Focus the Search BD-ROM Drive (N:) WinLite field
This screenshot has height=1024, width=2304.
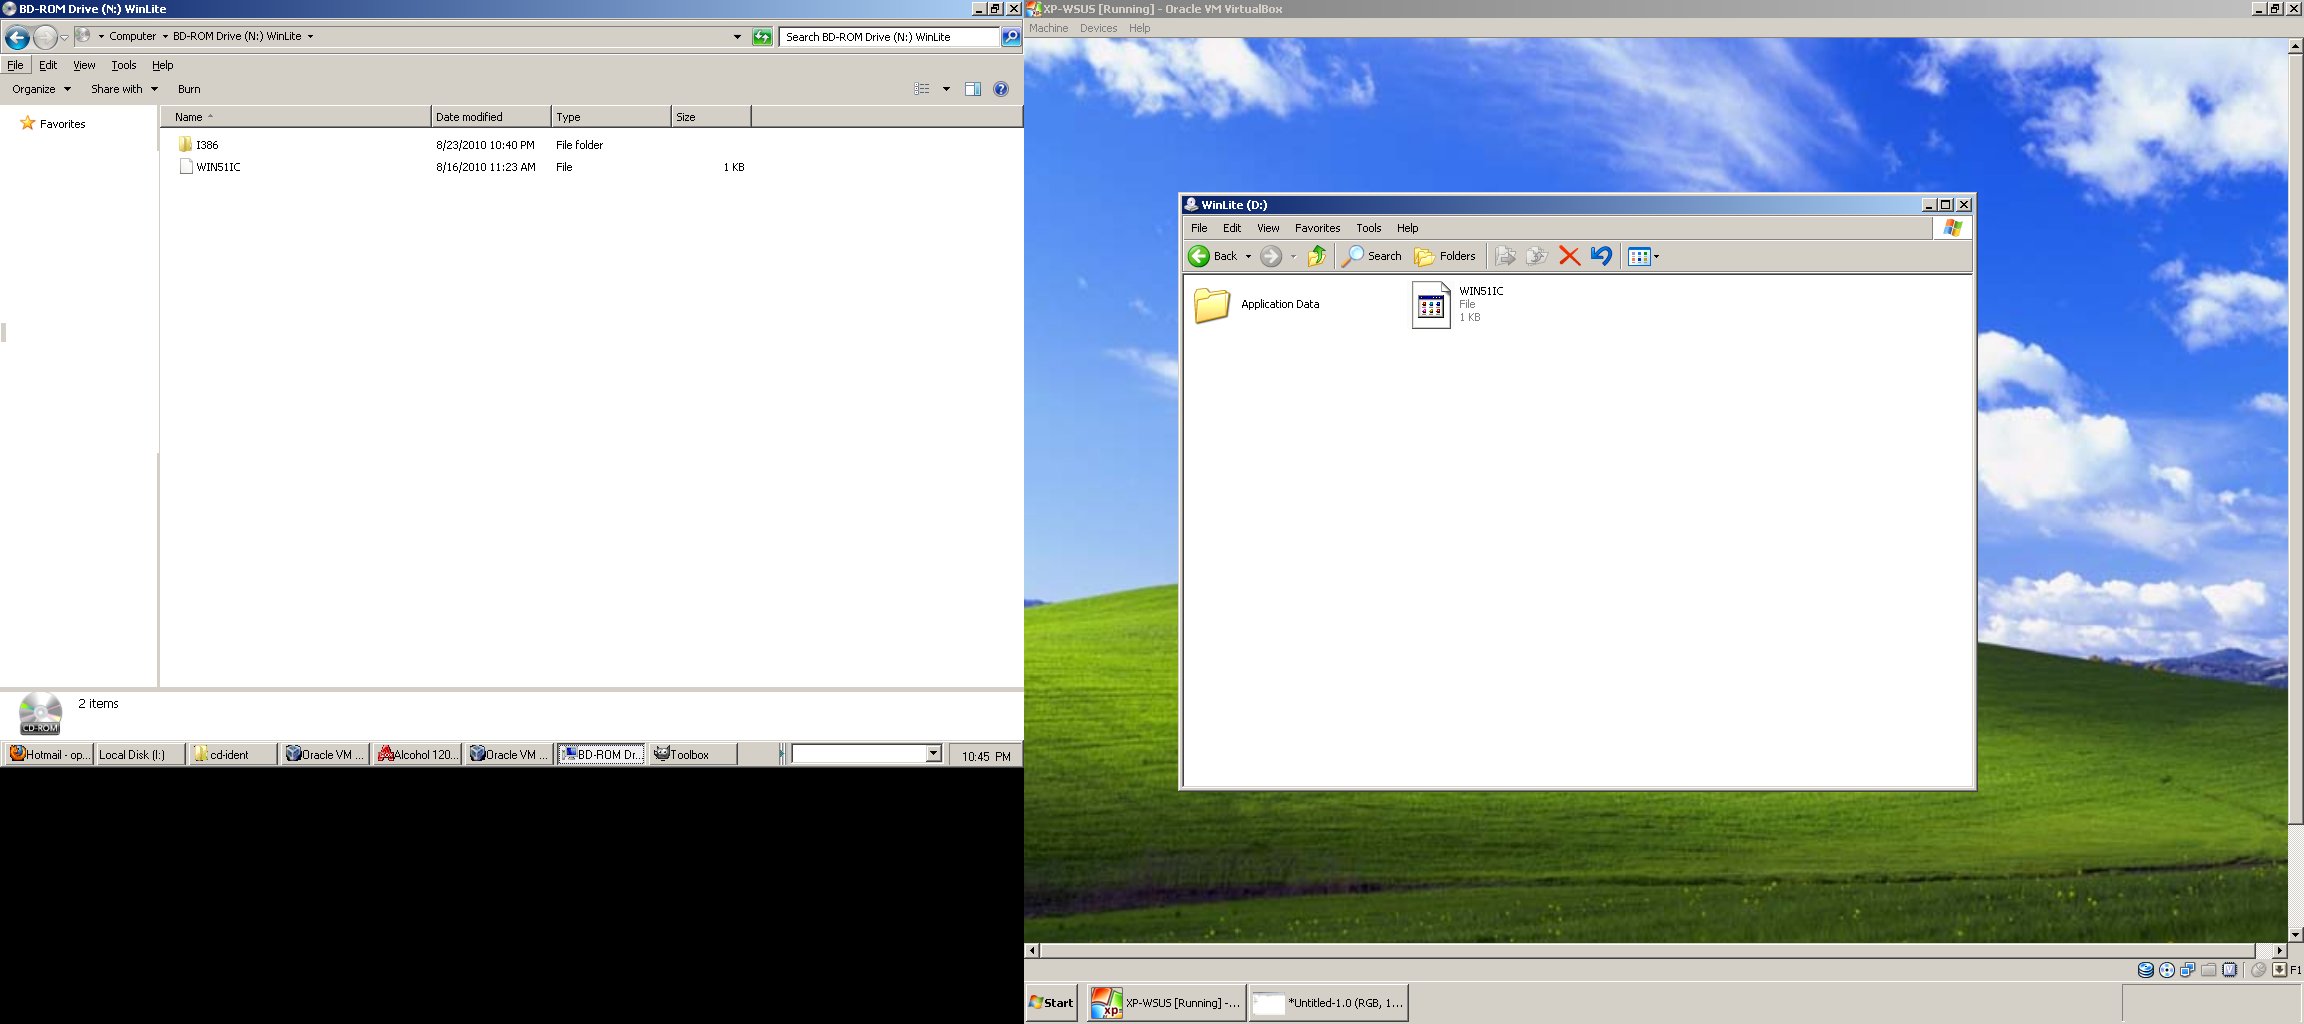(889, 37)
